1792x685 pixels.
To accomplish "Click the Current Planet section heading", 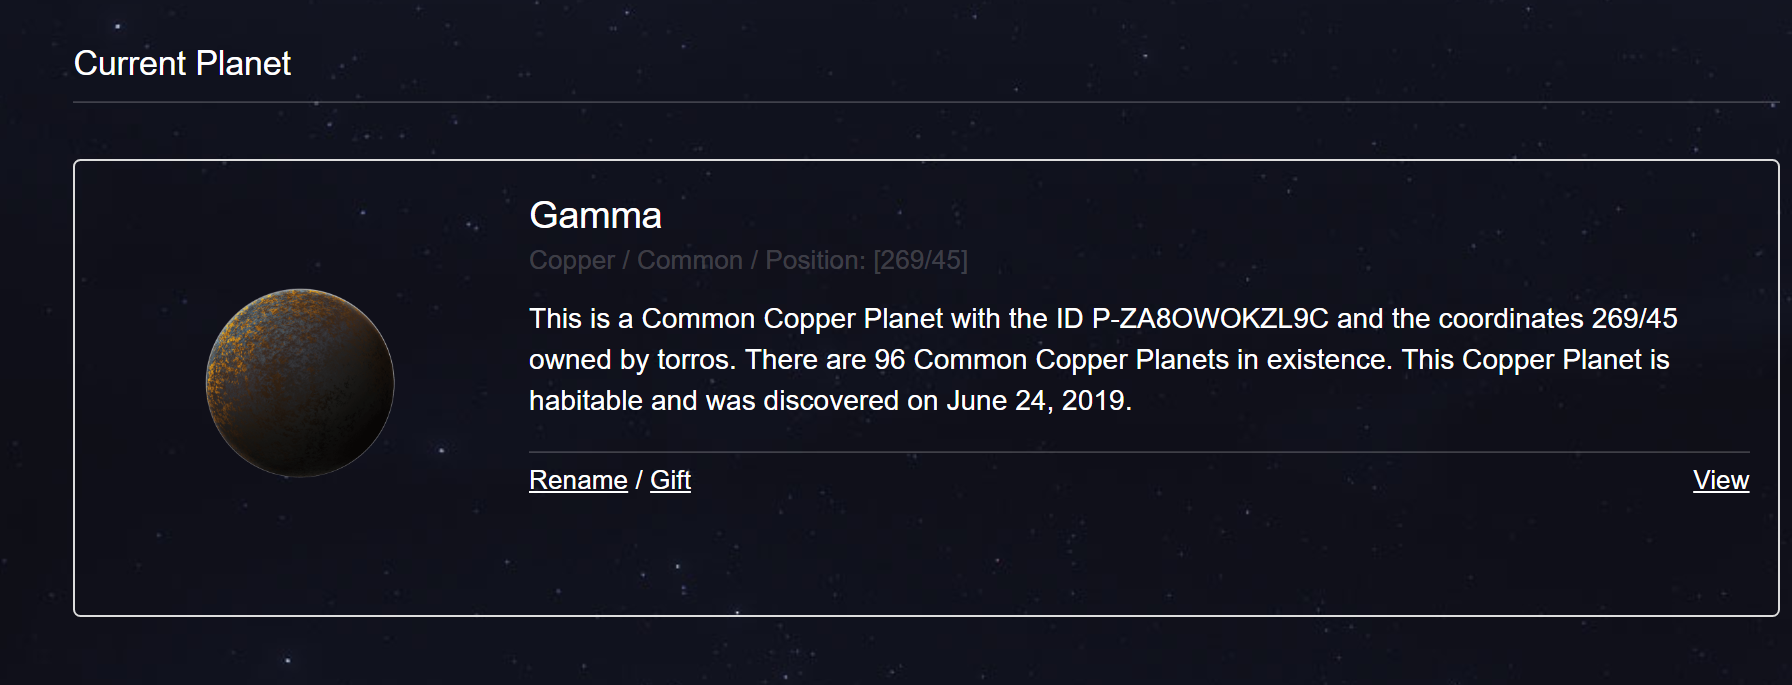I will [x=182, y=64].
